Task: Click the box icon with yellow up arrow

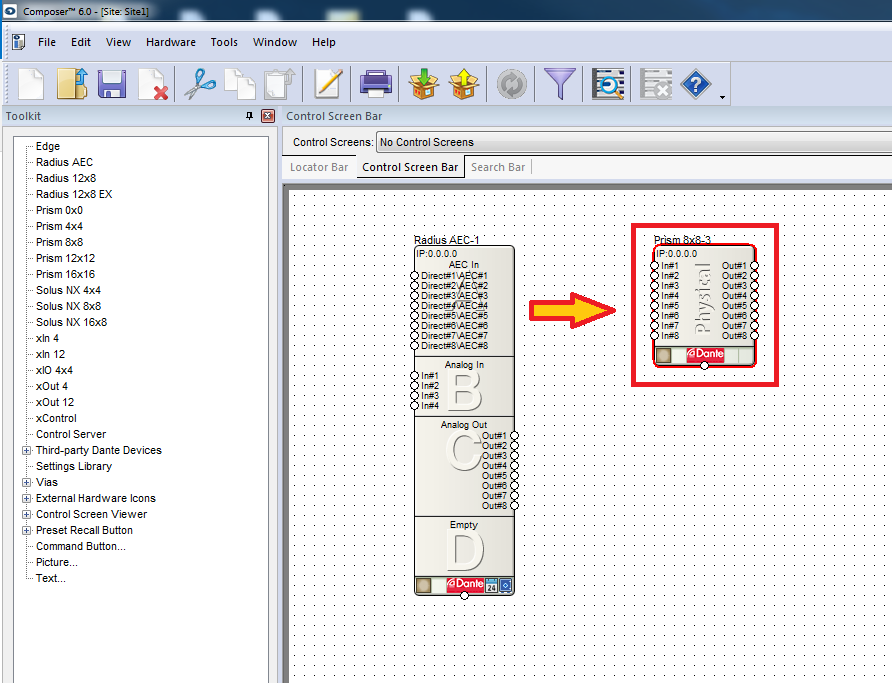Action: (x=464, y=84)
